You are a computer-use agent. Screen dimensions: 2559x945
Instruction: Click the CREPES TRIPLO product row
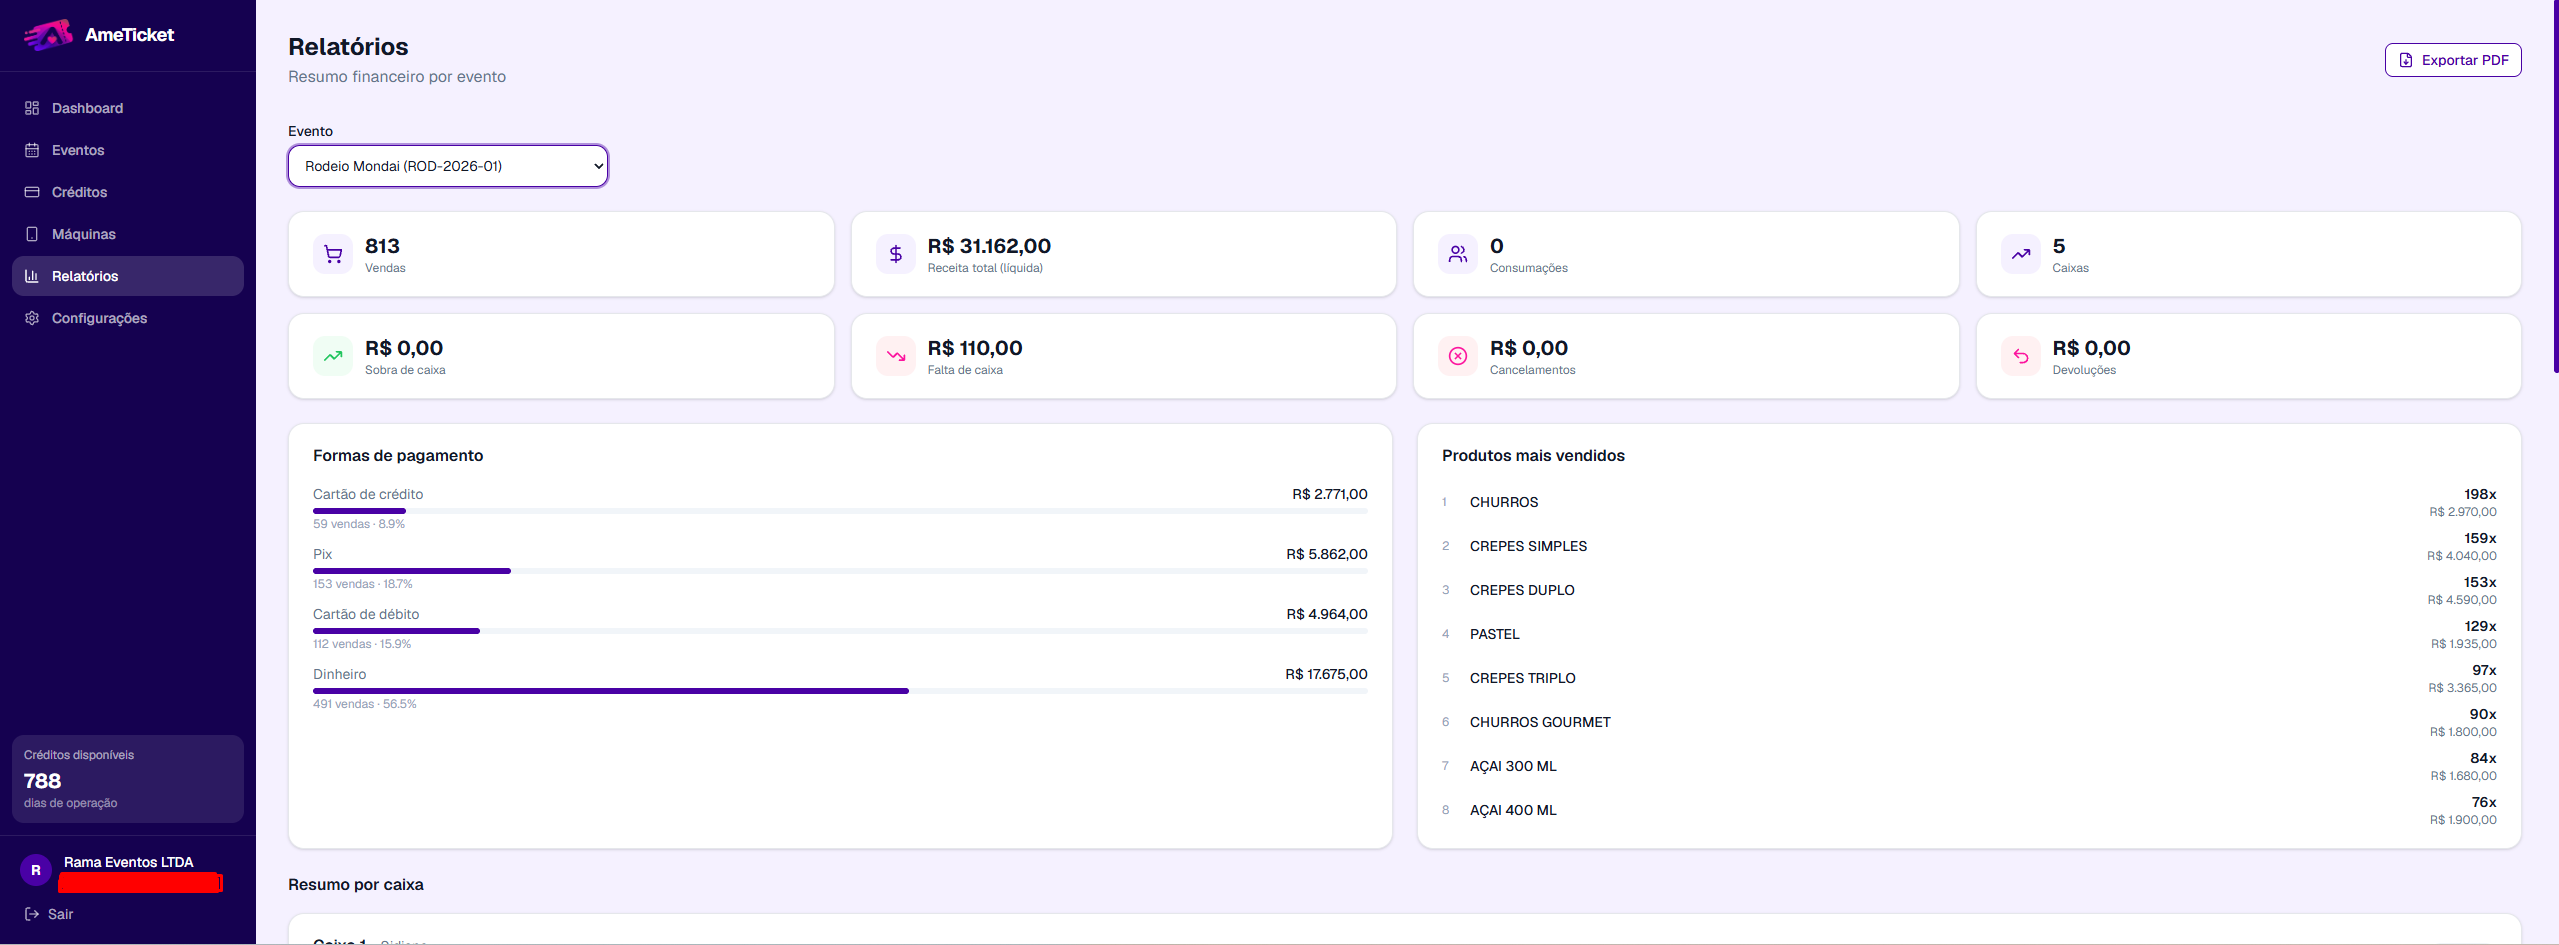1969,678
